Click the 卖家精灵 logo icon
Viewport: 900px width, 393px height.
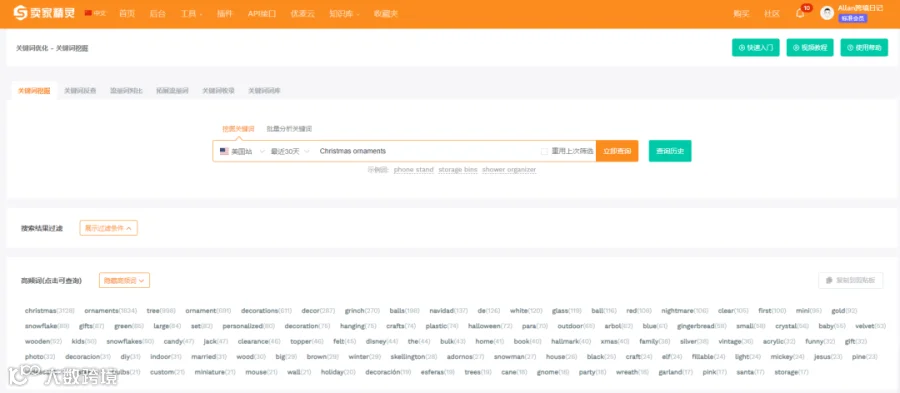20,13
